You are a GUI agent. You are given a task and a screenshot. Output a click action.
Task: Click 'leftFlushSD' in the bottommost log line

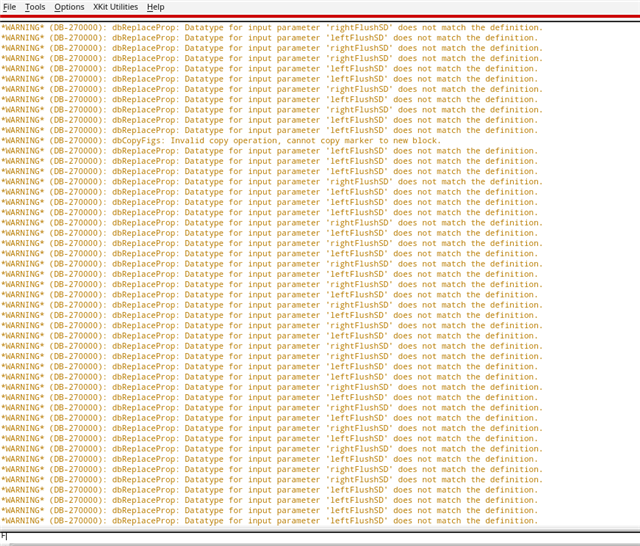click(x=357, y=520)
